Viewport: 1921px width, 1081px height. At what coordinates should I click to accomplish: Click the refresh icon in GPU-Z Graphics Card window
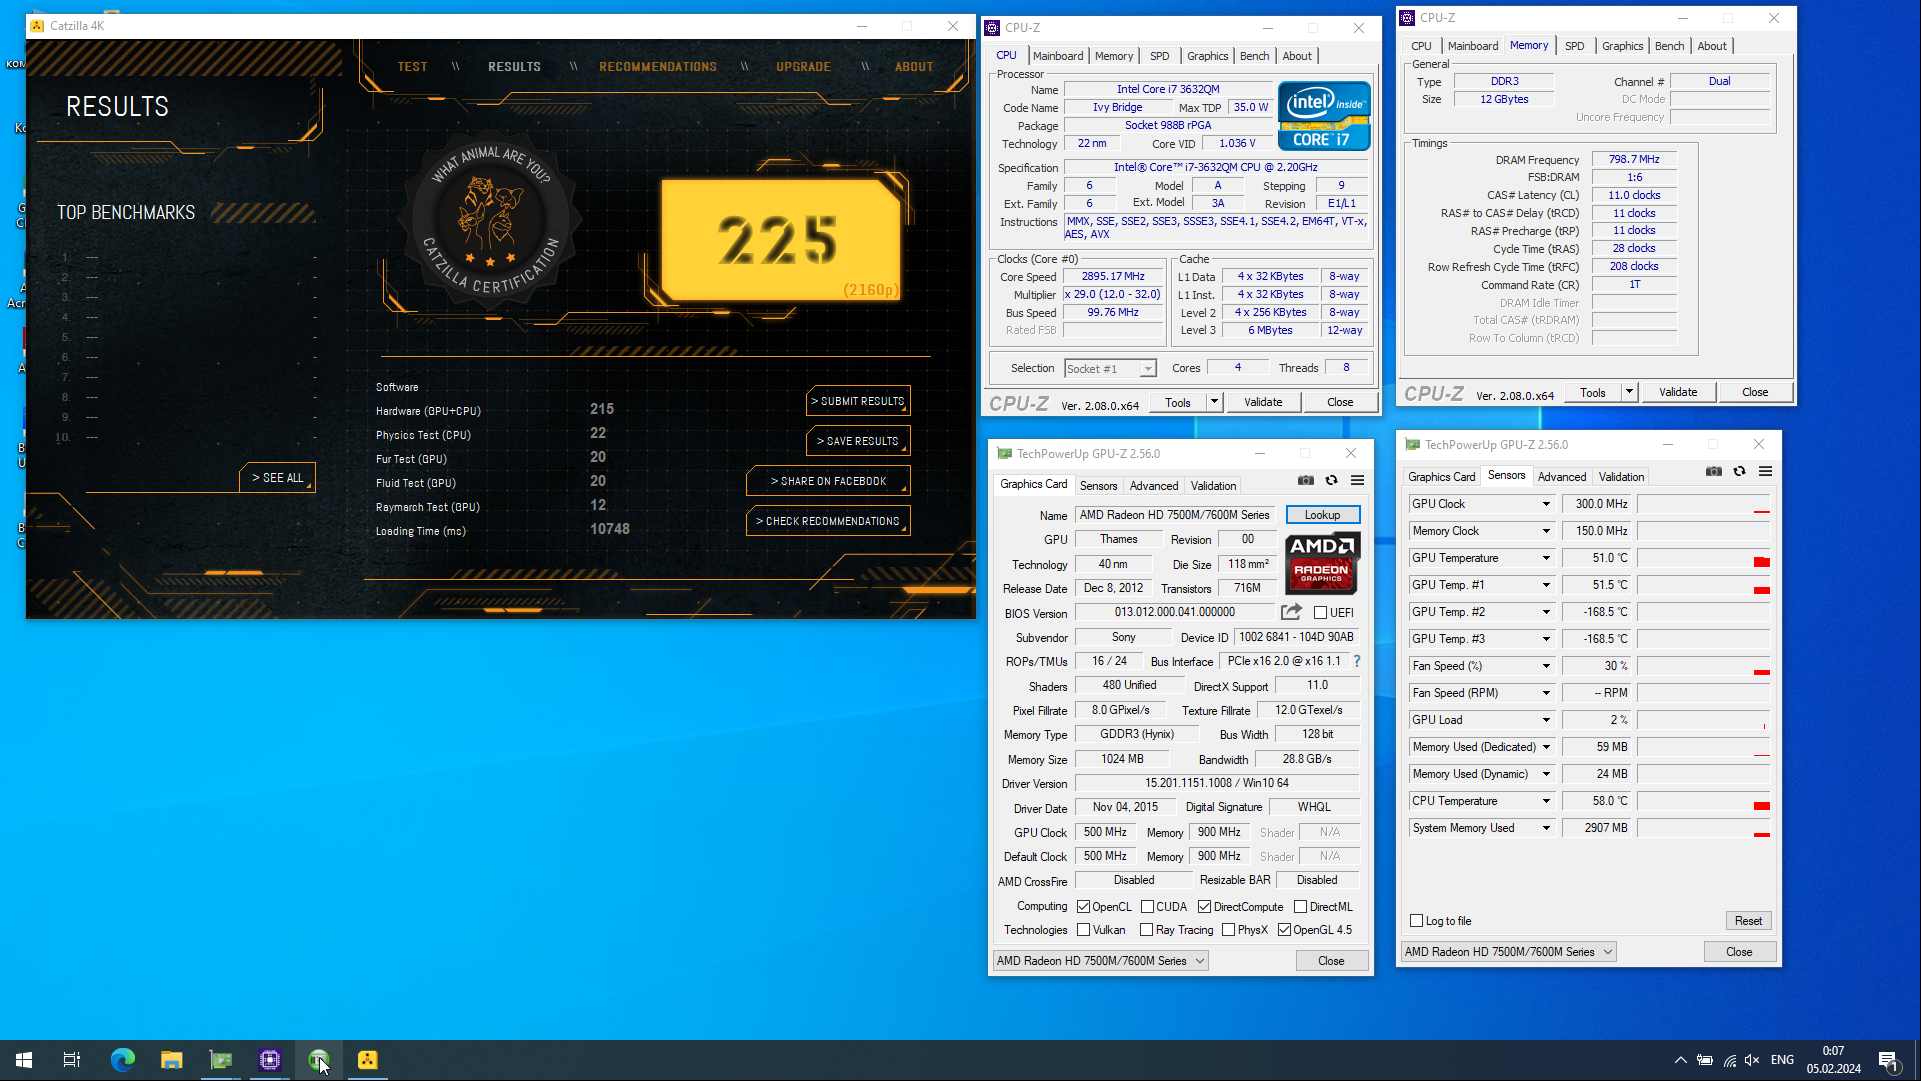point(1331,480)
